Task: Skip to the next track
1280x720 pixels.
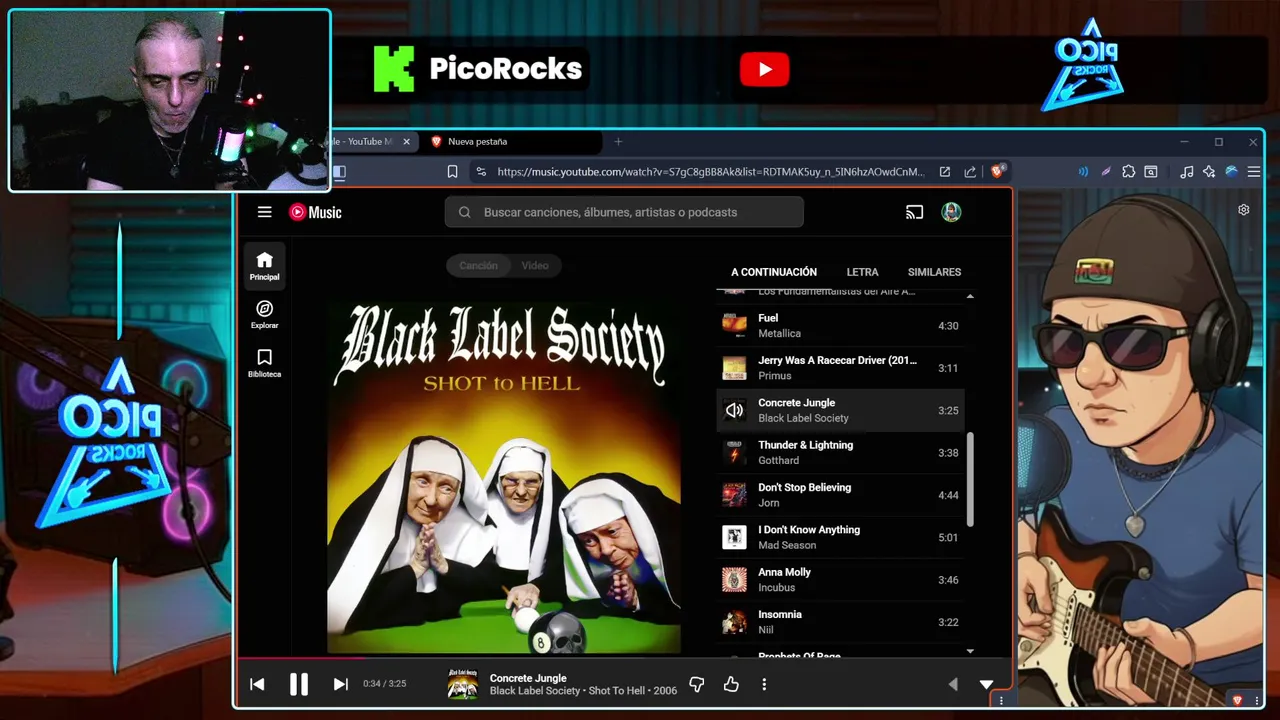Action: tap(340, 684)
